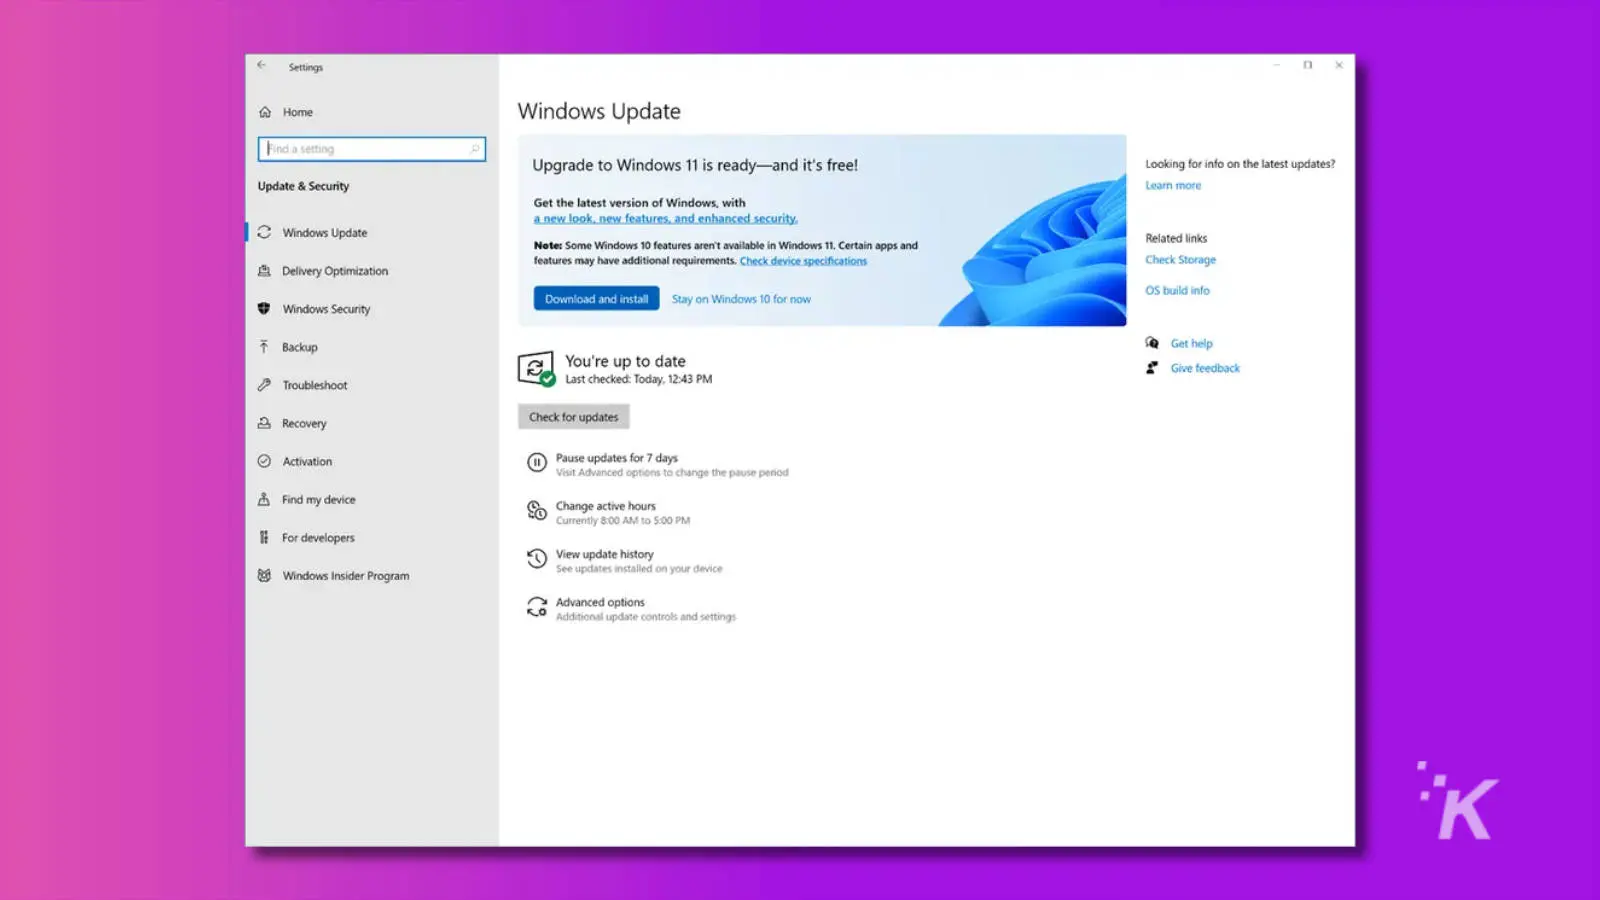This screenshot has height=900, width=1600.
Task: Click the Update & Security heading
Action: coord(303,186)
